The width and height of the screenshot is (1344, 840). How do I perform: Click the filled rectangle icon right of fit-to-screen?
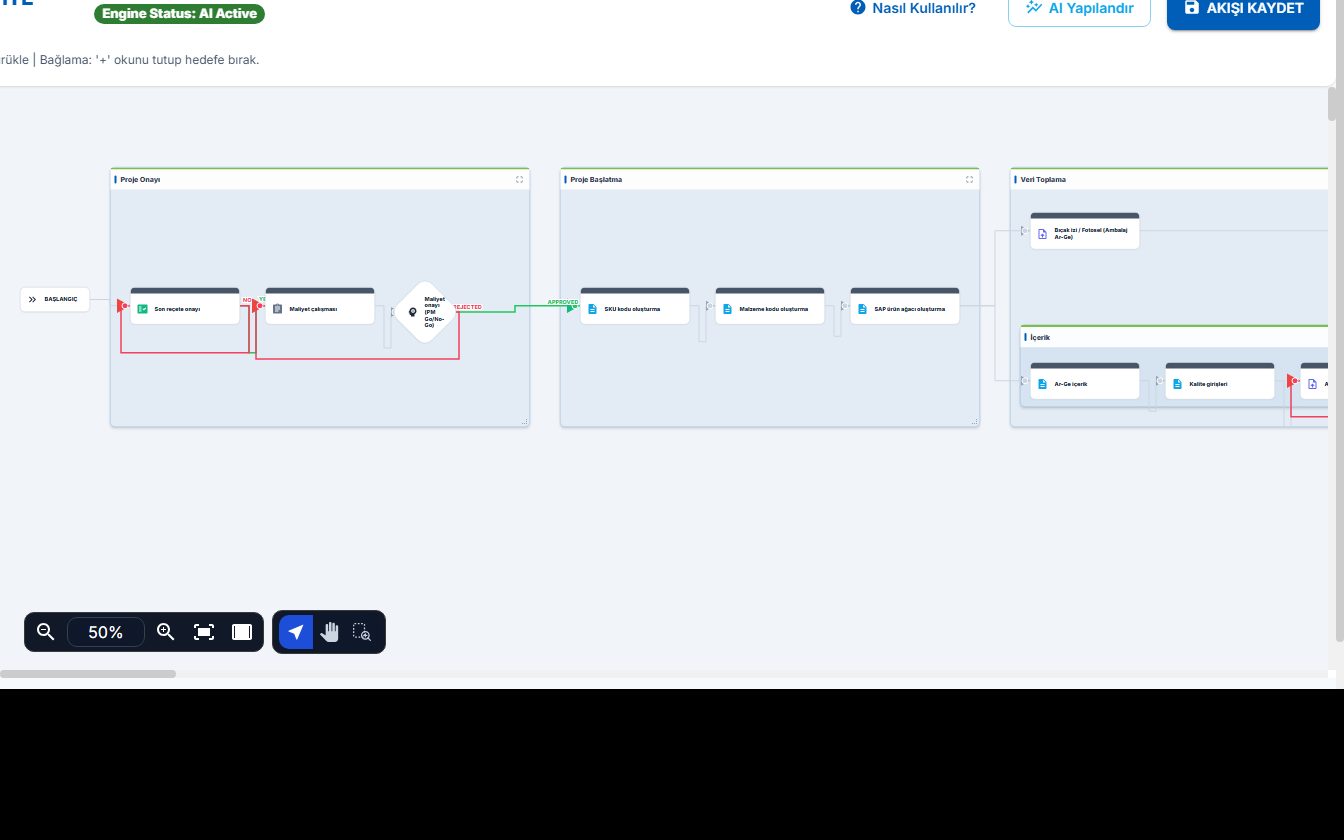coord(242,632)
